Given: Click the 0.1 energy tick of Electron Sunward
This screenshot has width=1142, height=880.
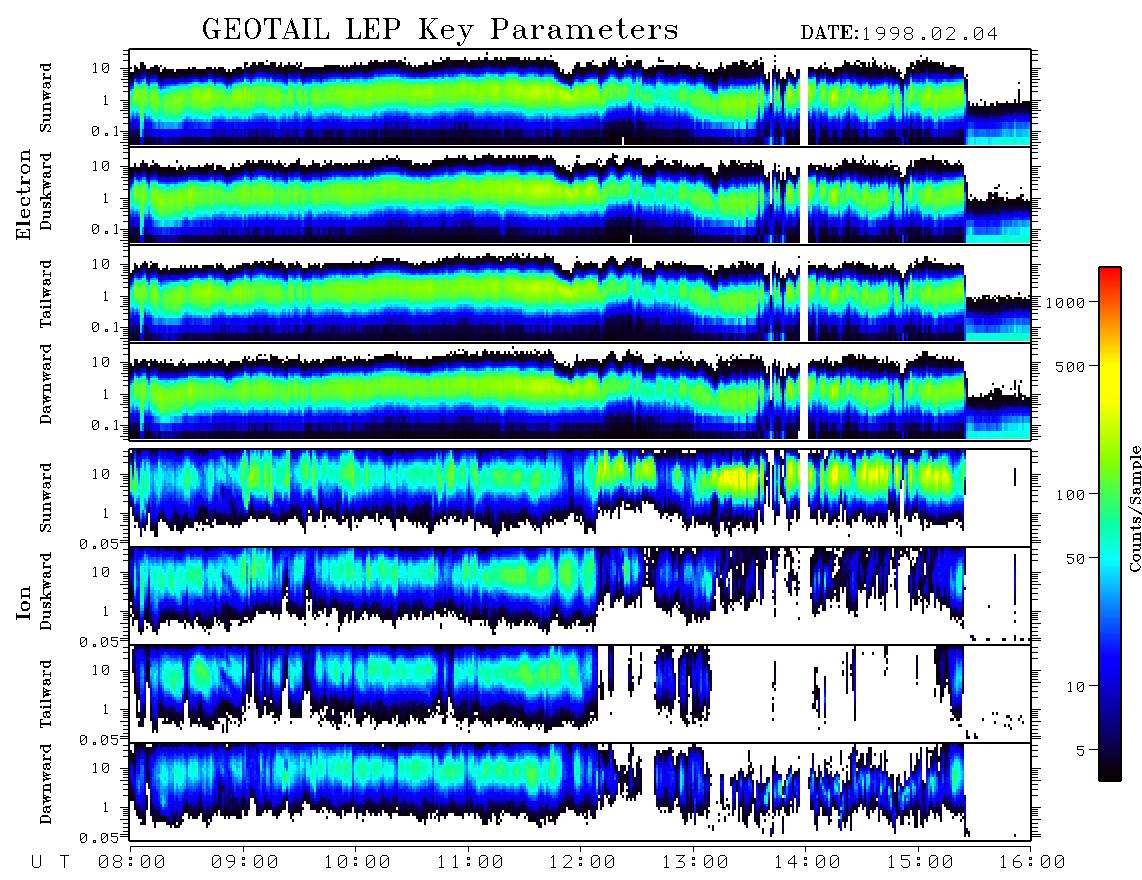Looking at the screenshot, I should tap(106, 132).
